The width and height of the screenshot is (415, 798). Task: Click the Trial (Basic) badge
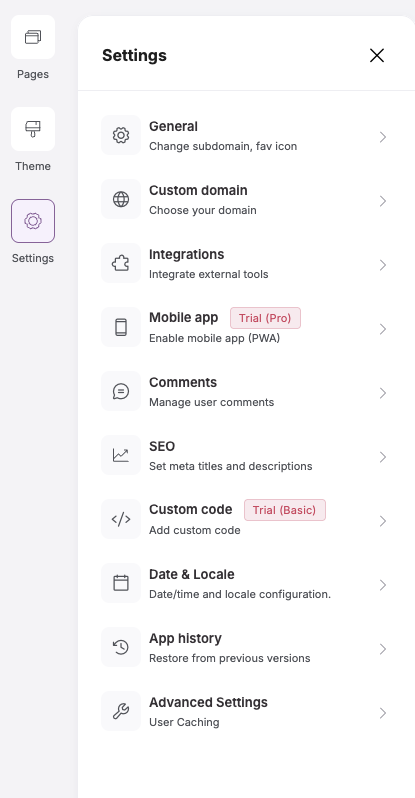(285, 510)
